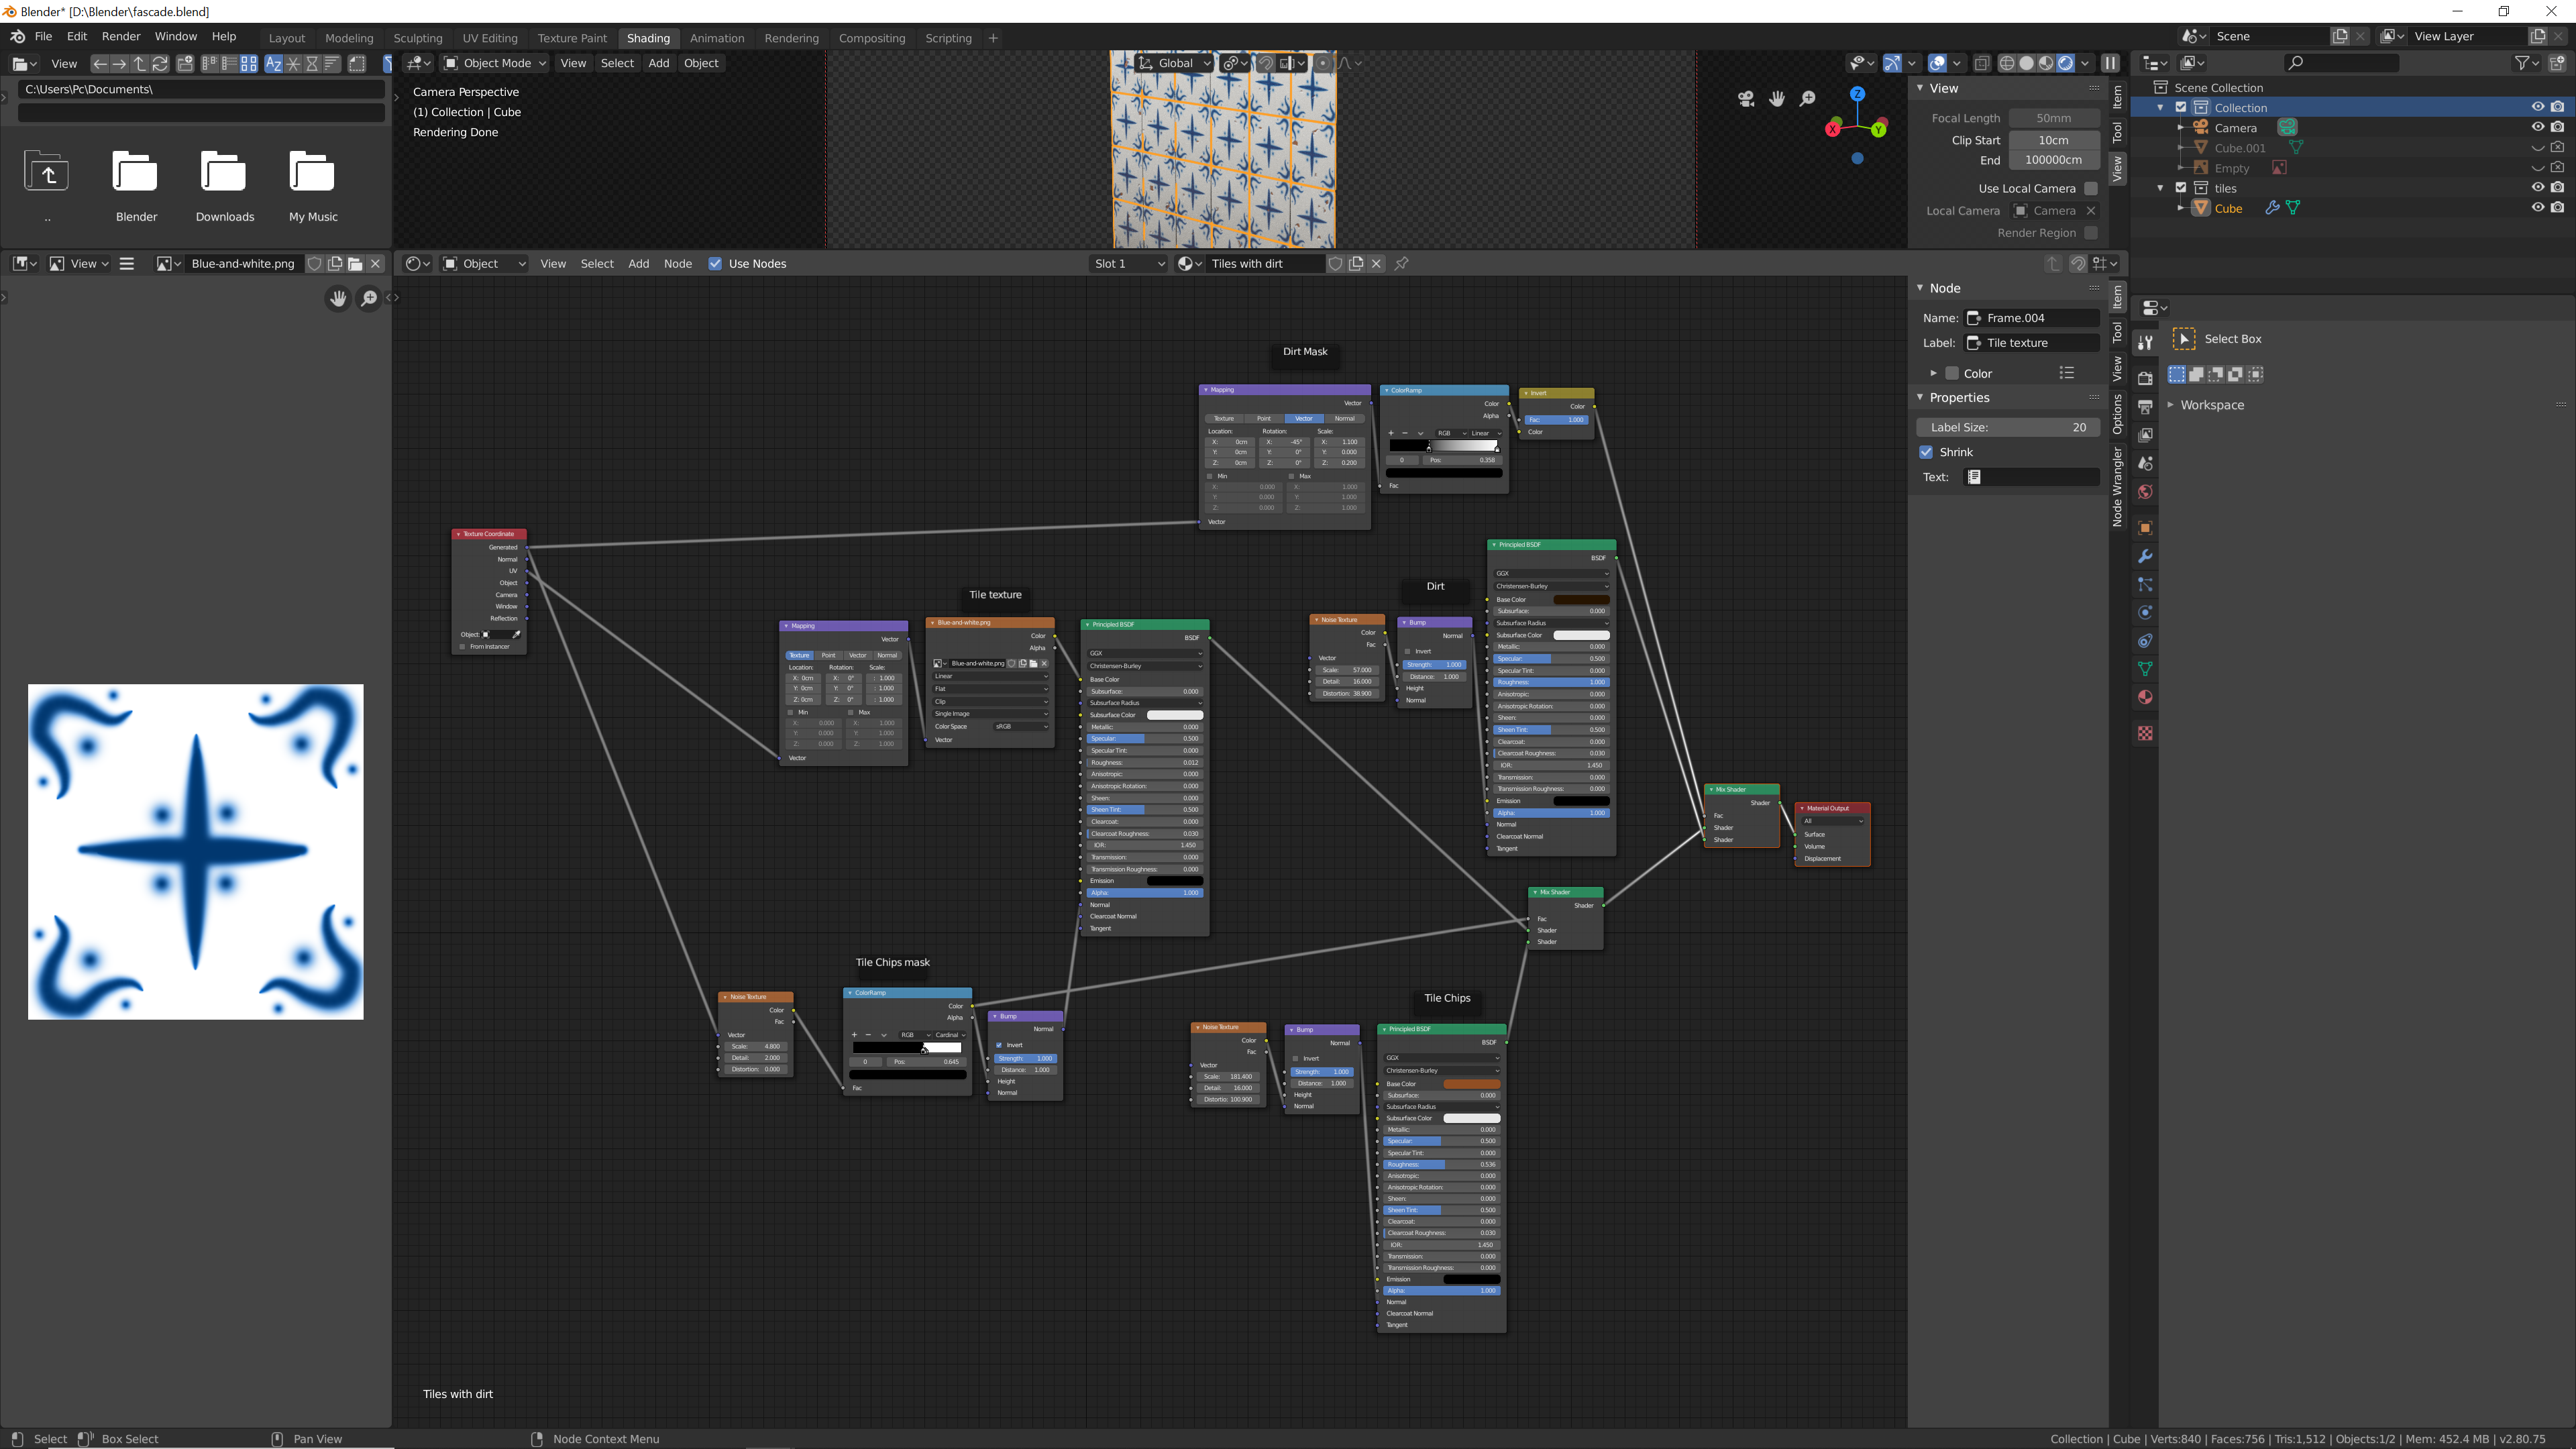Open the Physics properties tab
Screen dimensions: 2576x1449
tap(2145, 612)
